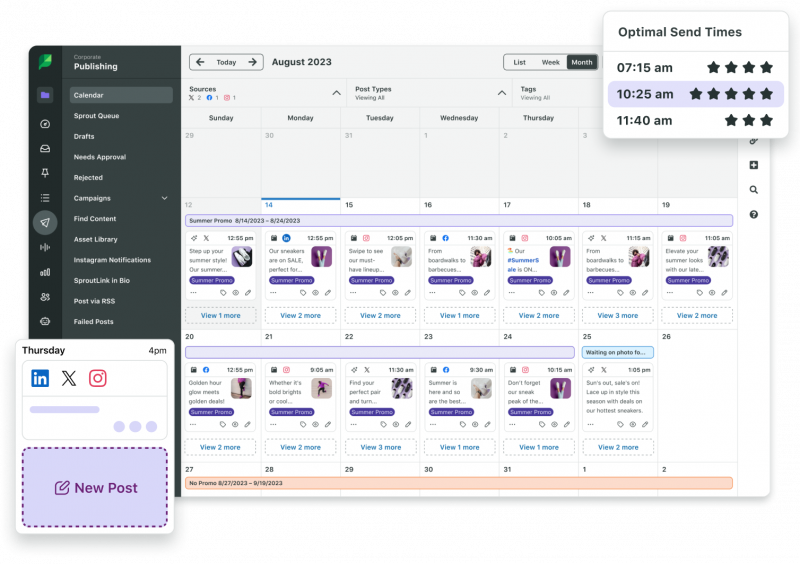Click No Promo orange campaign bar
The image size is (800, 564).
pos(459,483)
